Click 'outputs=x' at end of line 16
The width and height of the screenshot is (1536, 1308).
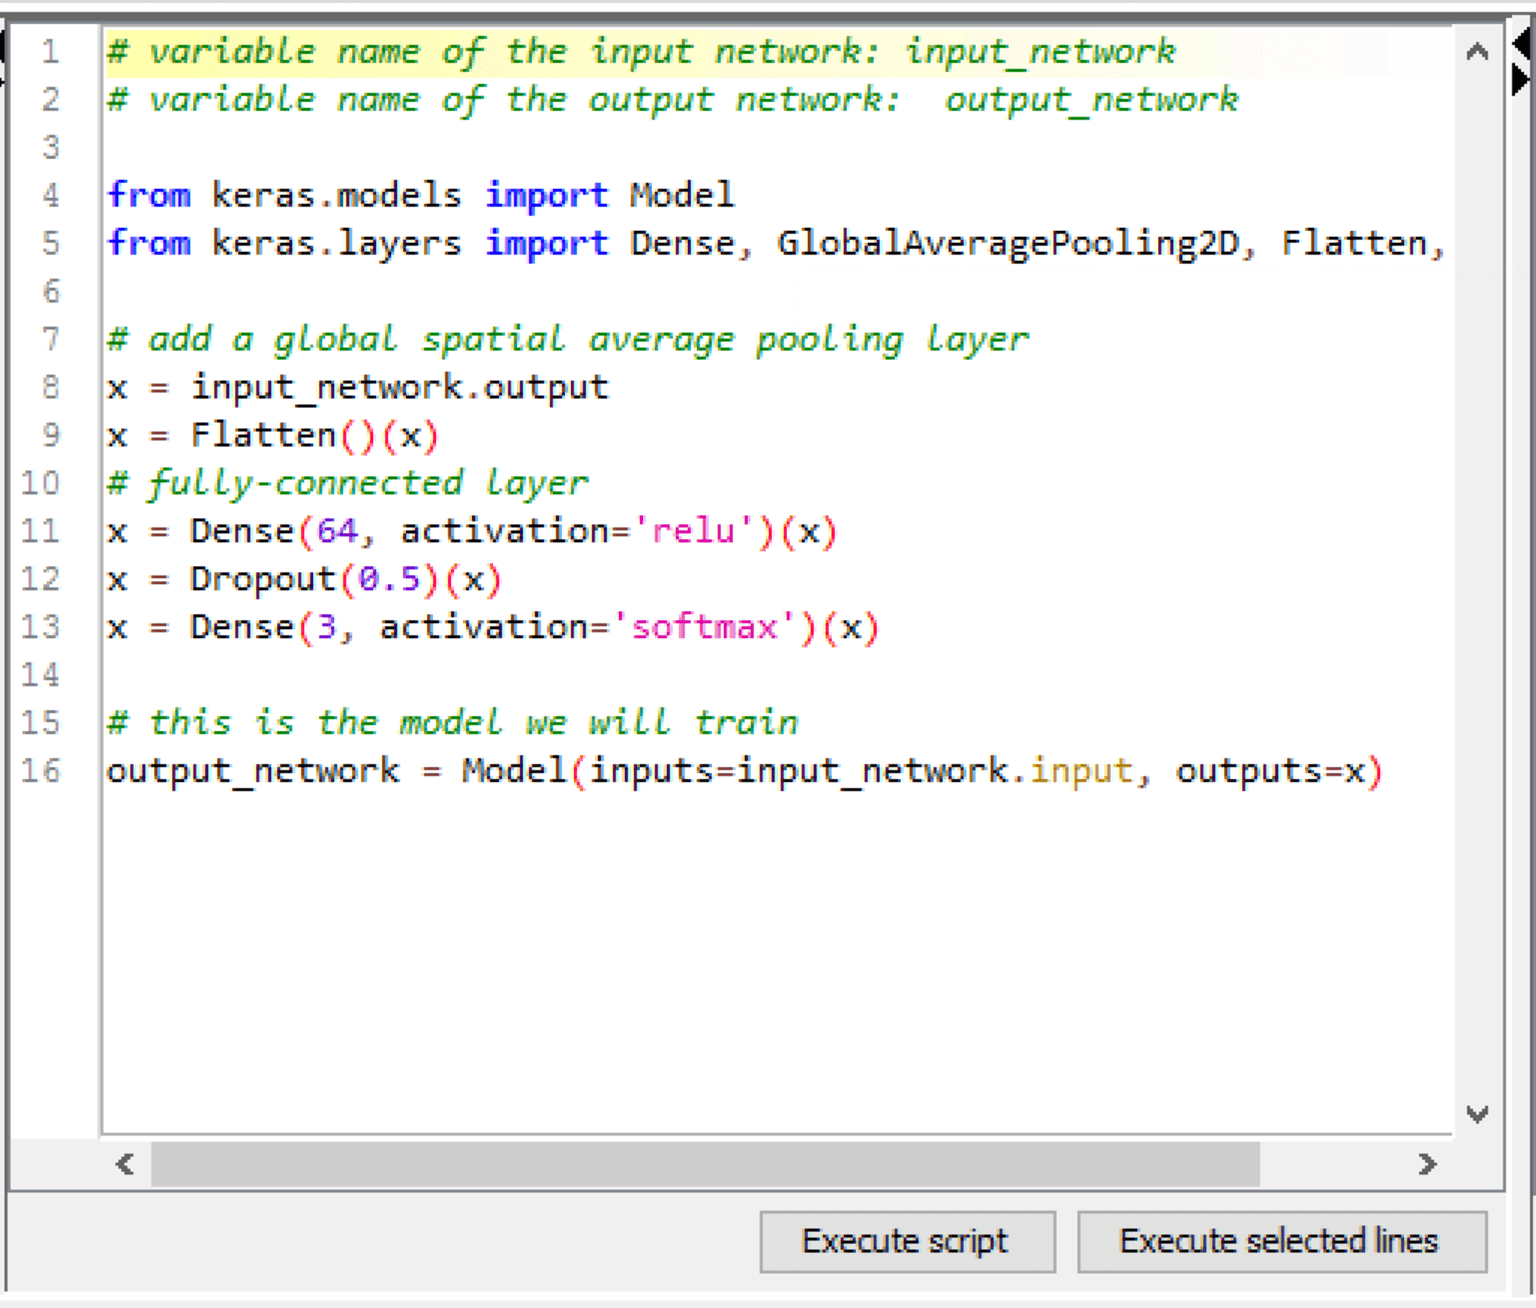(x=1271, y=771)
